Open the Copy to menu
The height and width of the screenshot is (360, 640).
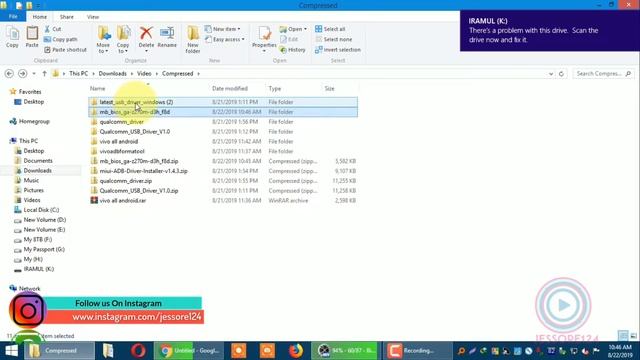(123, 39)
